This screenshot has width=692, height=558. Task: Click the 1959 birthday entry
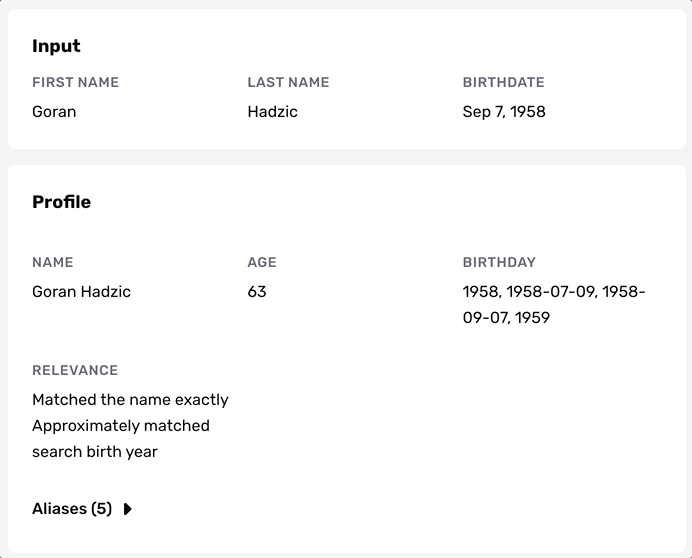click(x=530, y=318)
